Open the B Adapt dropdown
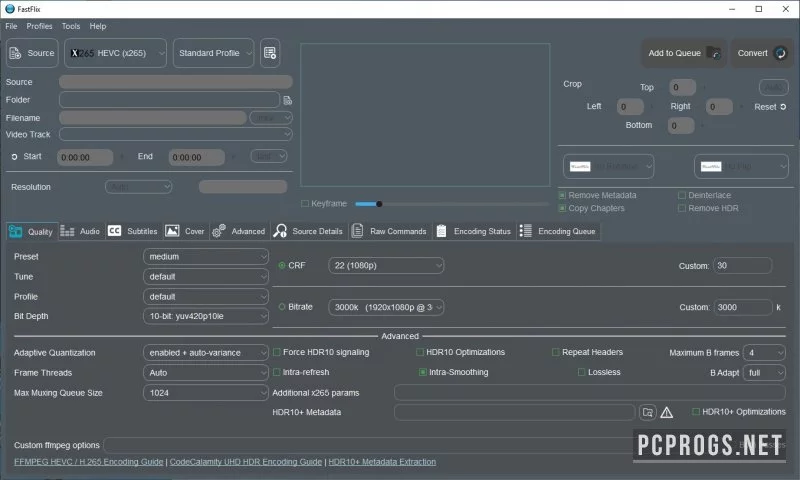 pos(764,373)
